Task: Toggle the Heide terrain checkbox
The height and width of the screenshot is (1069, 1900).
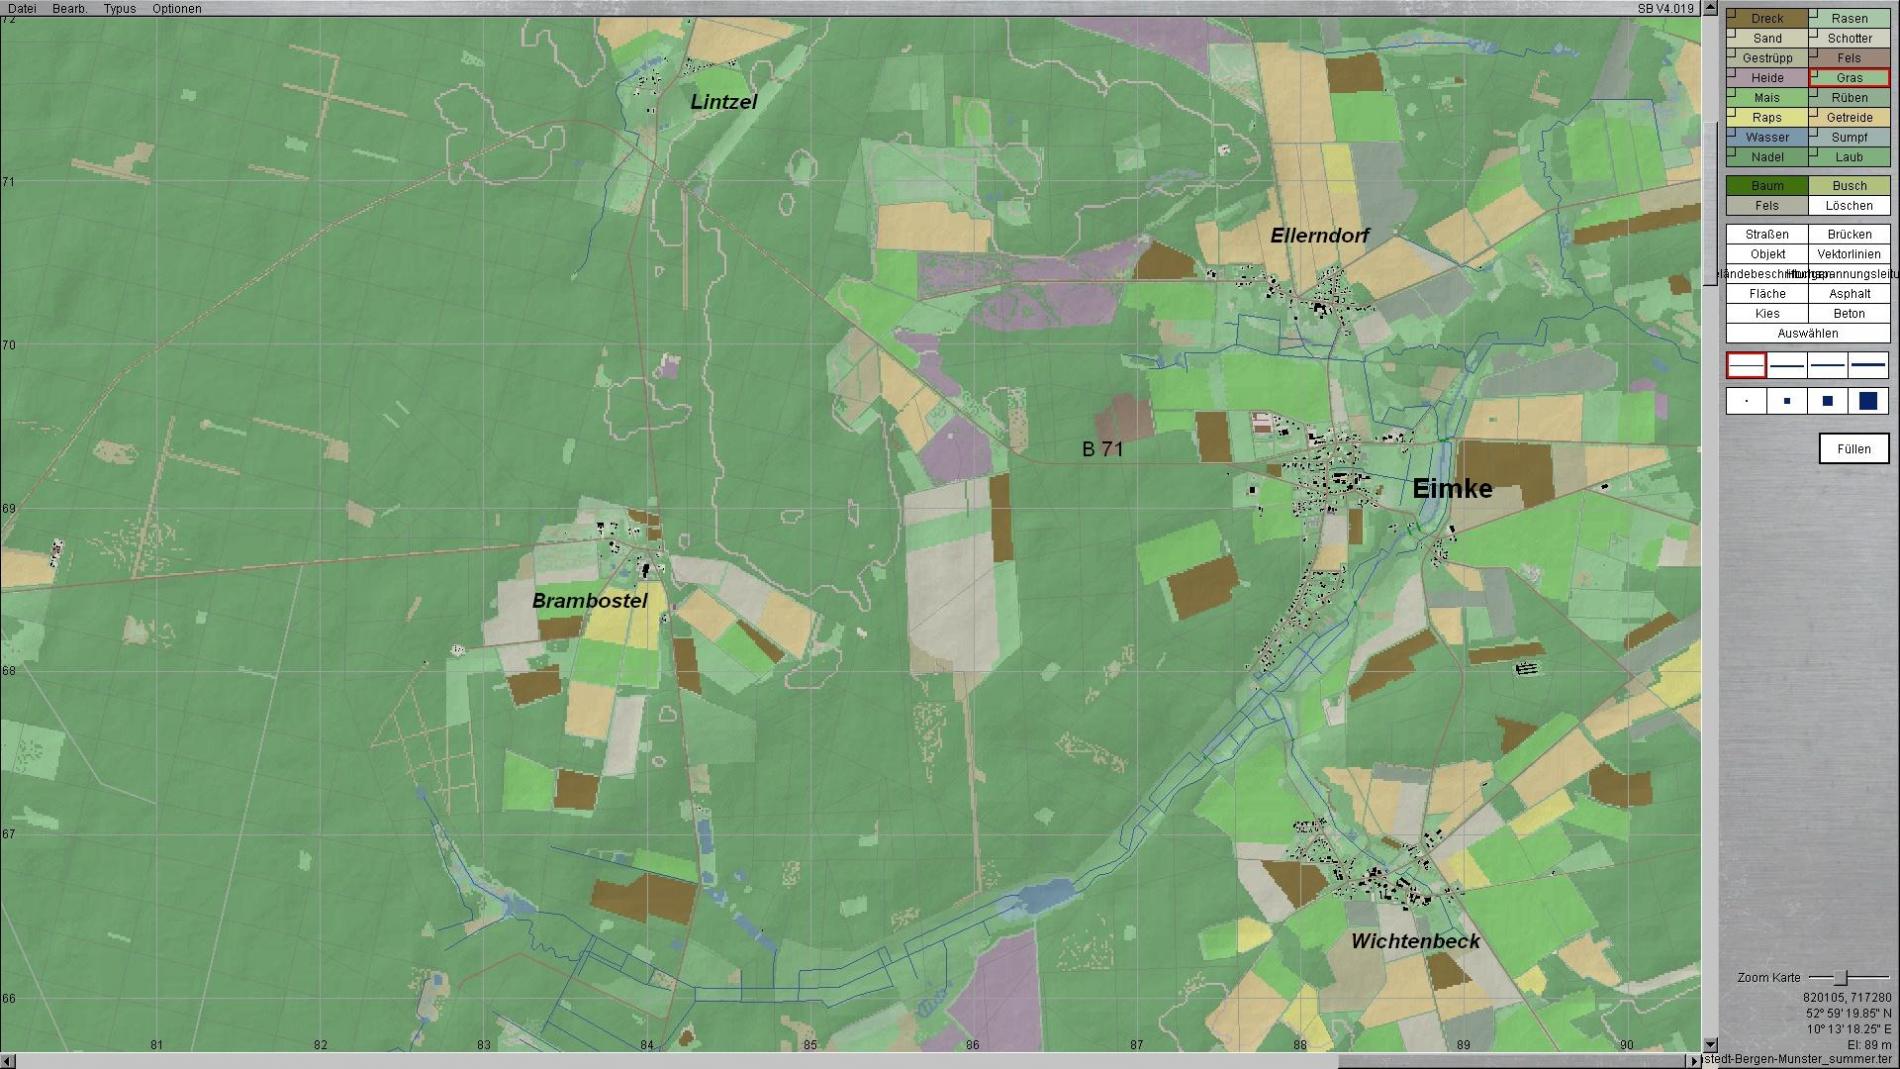Action: pyautogui.click(x=1732, y=72)
